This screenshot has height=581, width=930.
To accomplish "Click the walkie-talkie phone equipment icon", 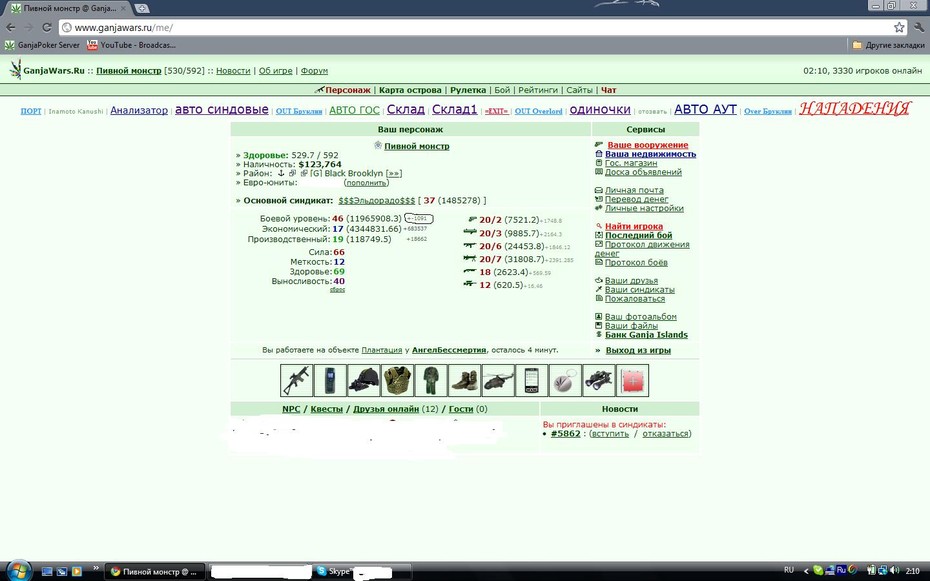I will pos(330,381).
